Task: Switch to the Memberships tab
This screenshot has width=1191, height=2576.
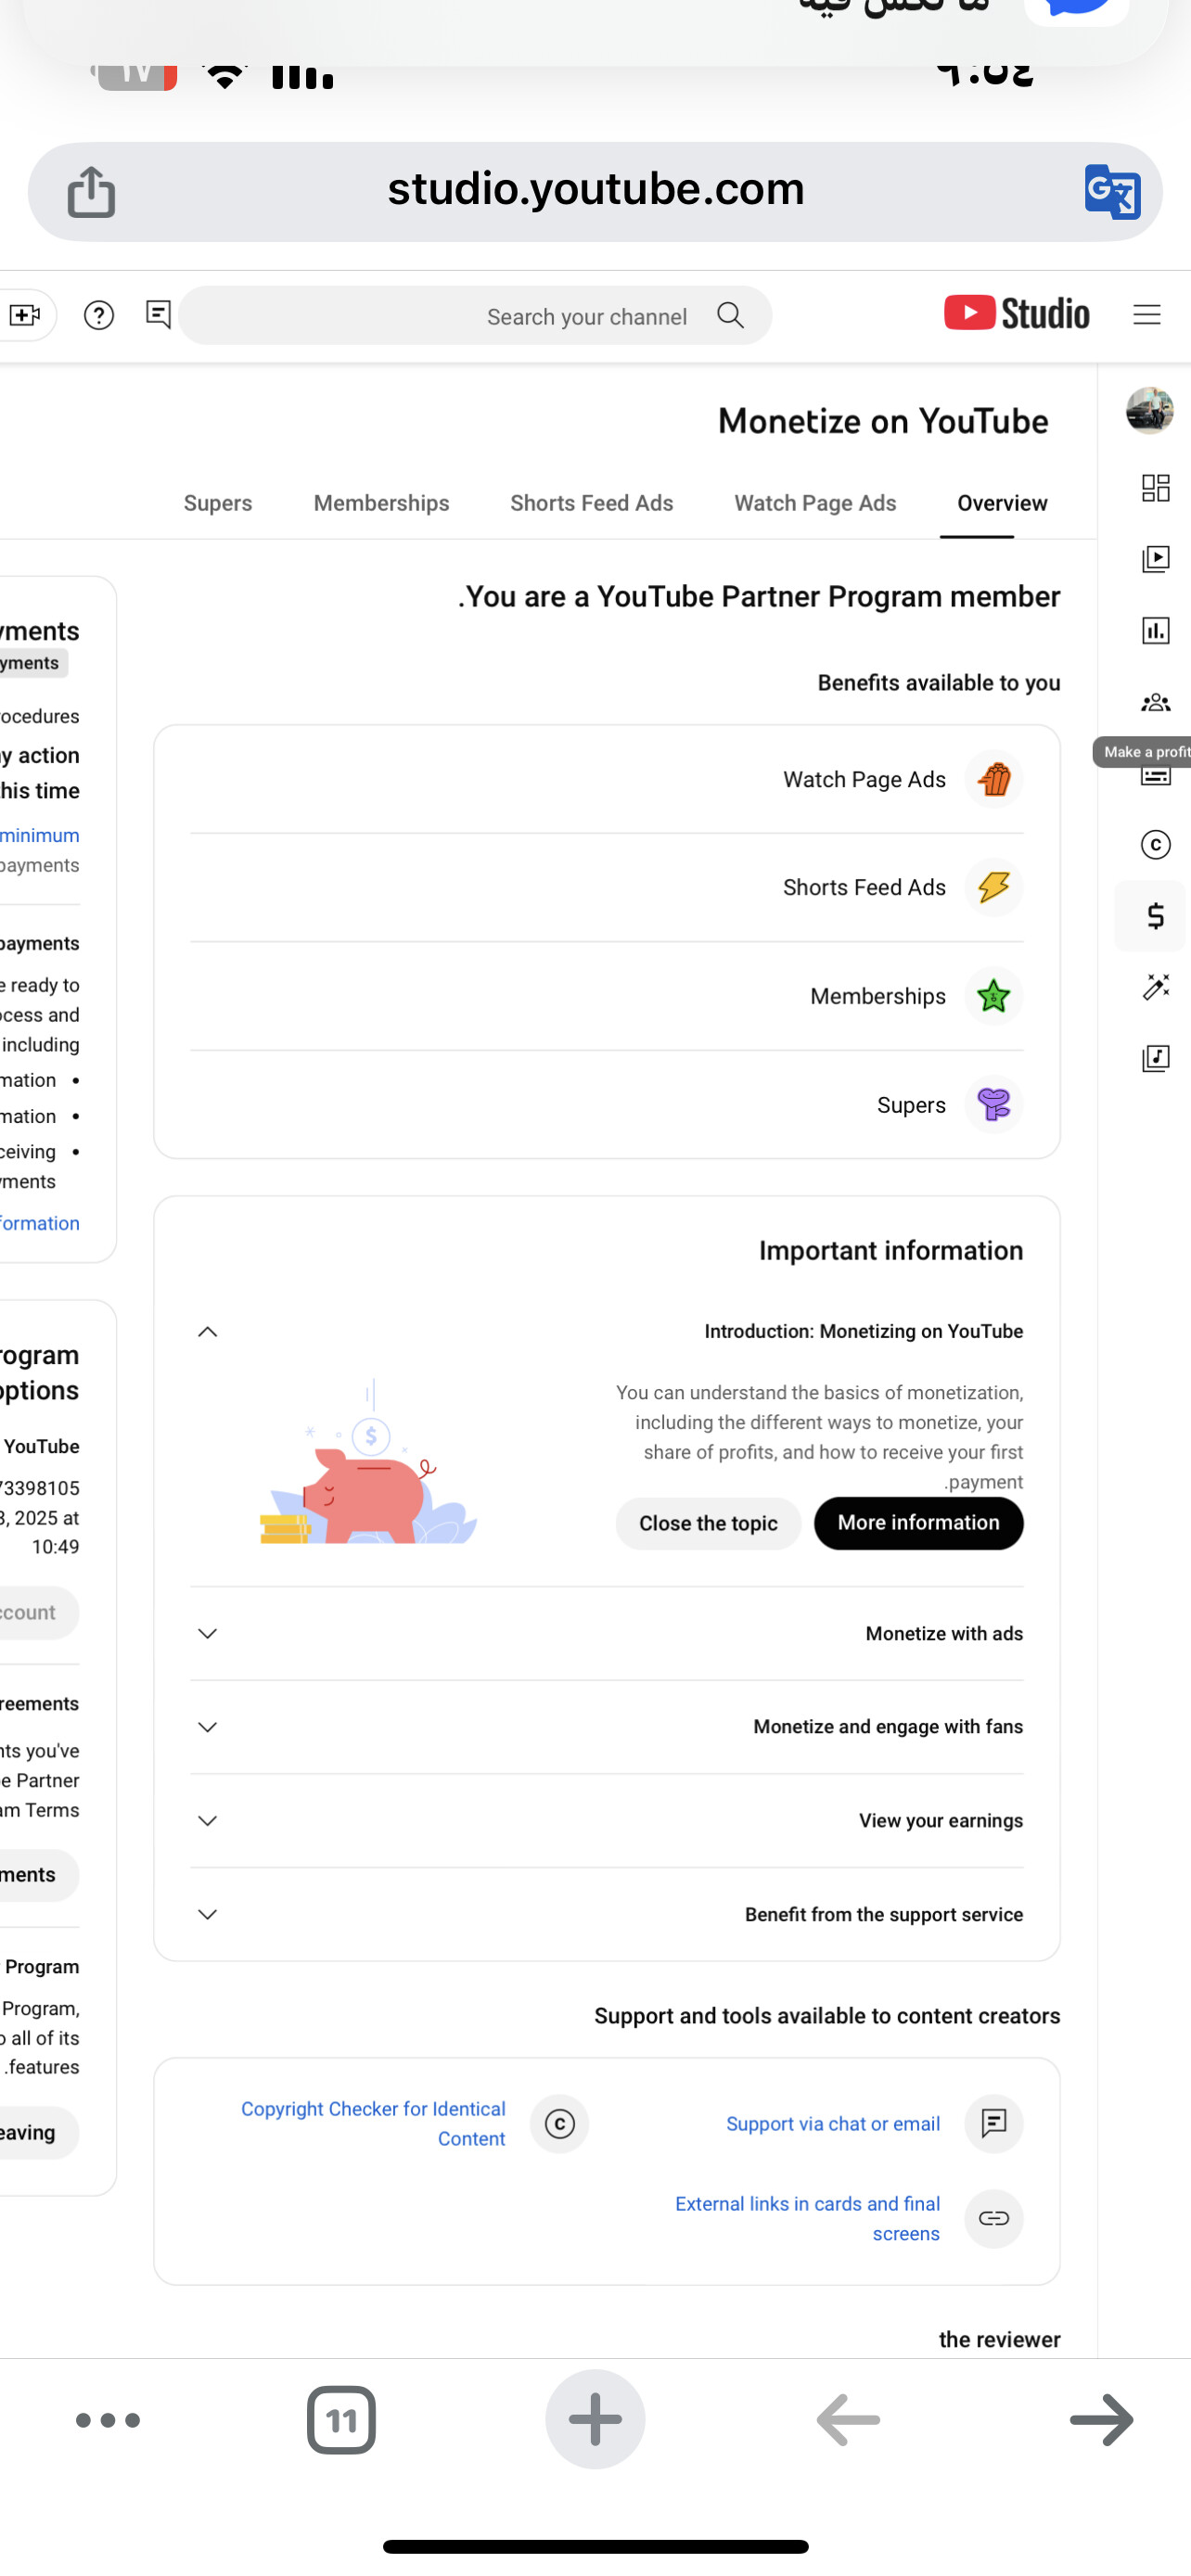Action: coord(381,503)
